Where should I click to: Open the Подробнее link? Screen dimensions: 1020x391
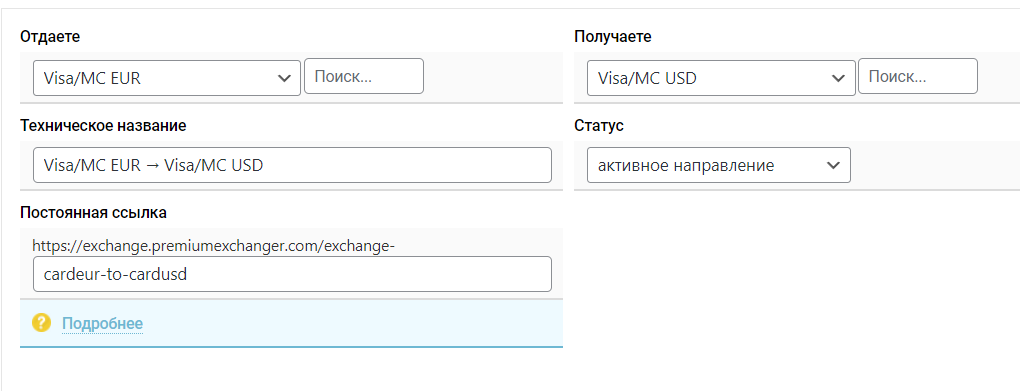[x=102, y=323]
